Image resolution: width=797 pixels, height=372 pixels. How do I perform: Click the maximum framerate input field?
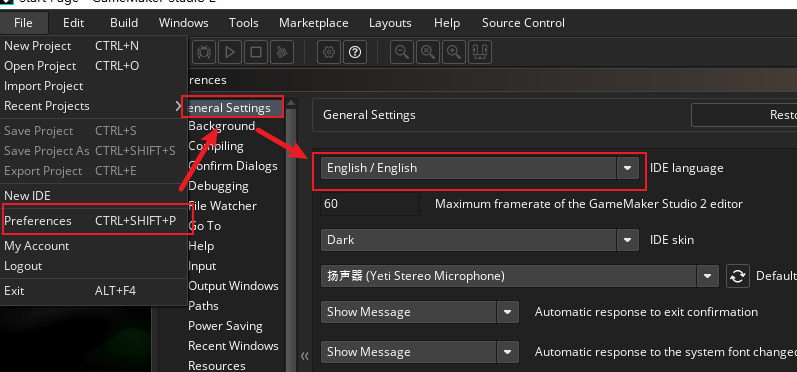click(x=370, y=204)
